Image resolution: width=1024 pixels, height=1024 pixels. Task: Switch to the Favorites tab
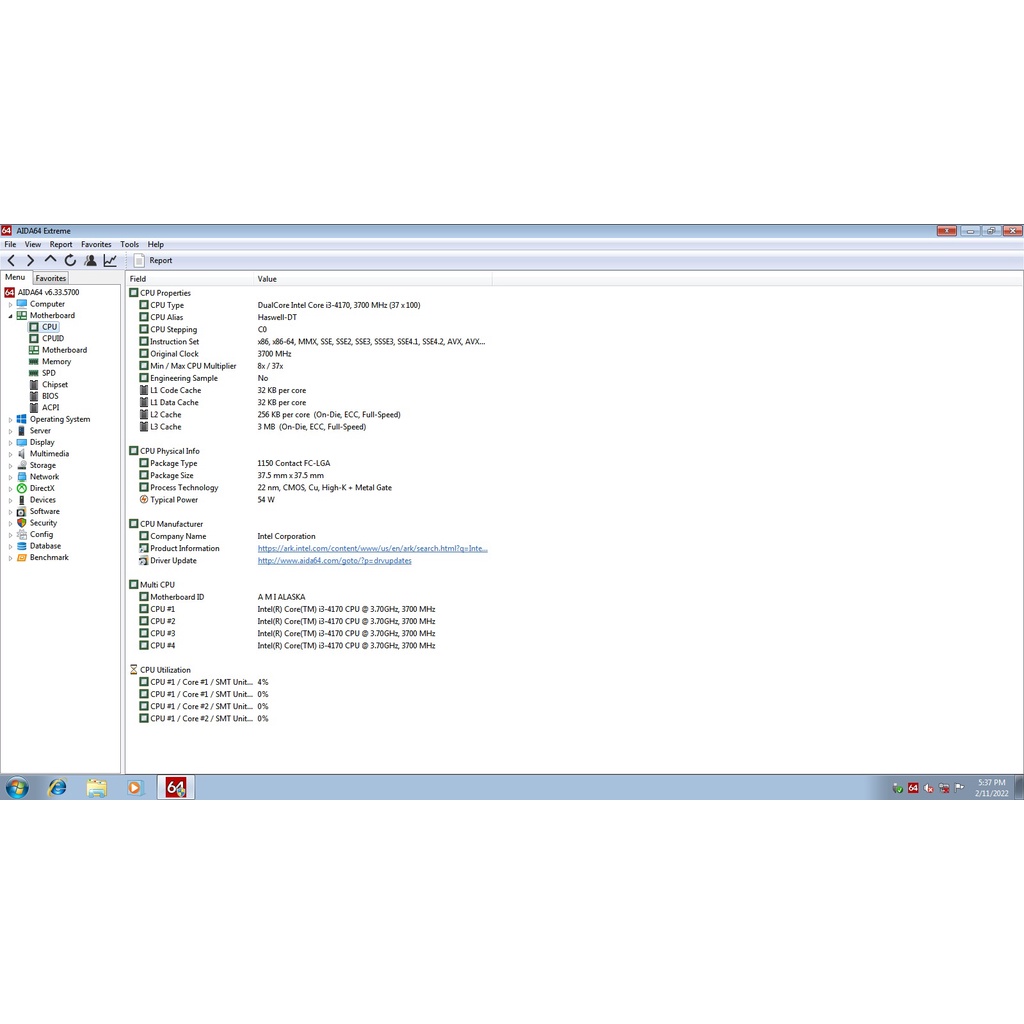pos(51,278)
